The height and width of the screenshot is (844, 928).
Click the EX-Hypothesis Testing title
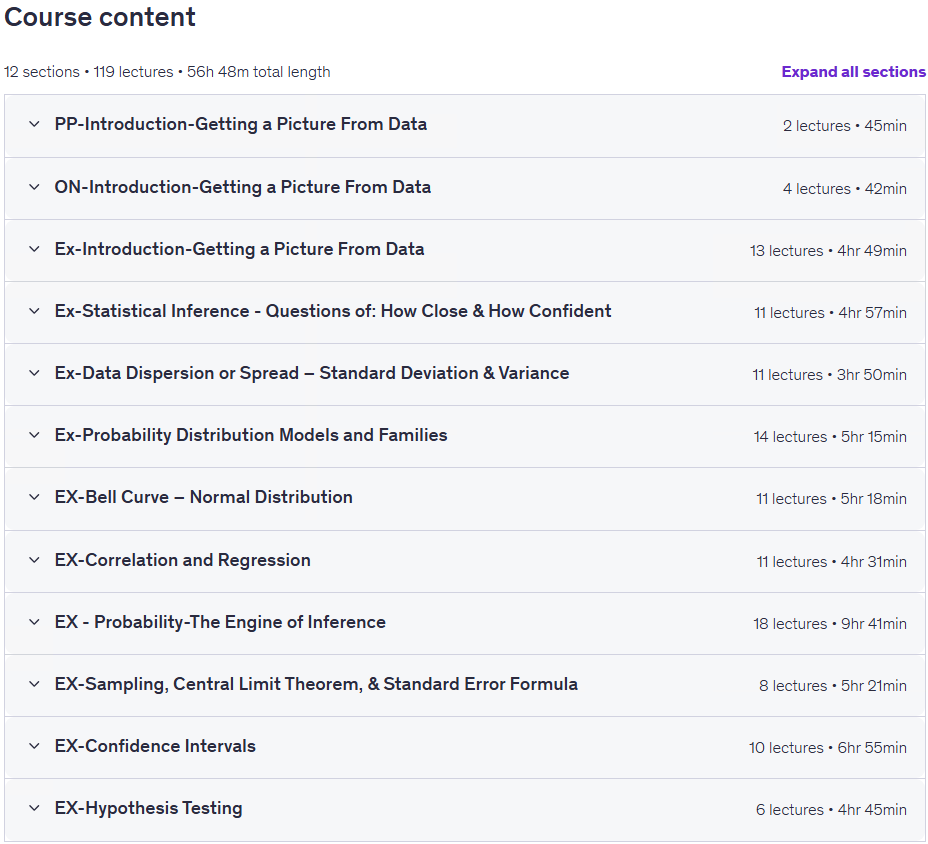[149, 808]
